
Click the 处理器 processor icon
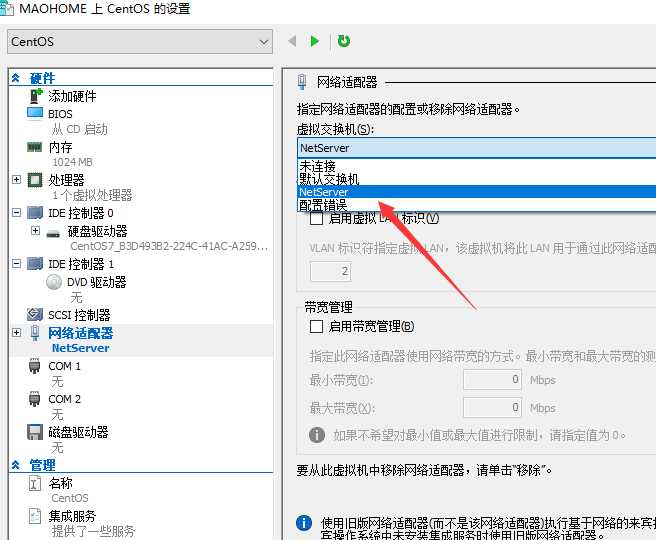pos(35,180)
